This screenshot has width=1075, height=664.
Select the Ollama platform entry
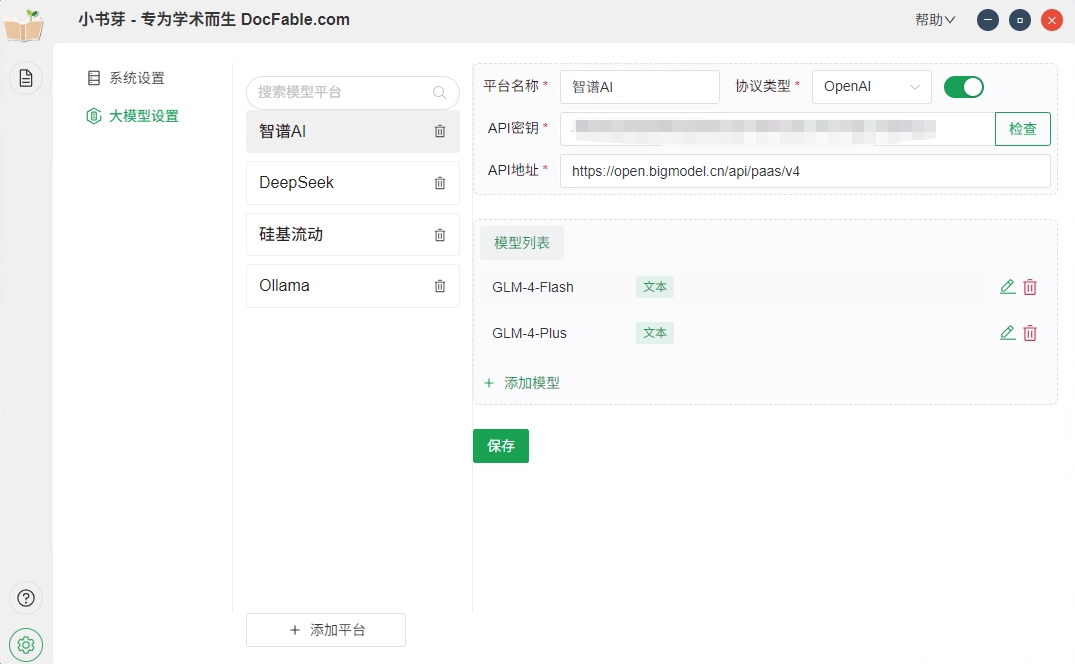point(352,286)
